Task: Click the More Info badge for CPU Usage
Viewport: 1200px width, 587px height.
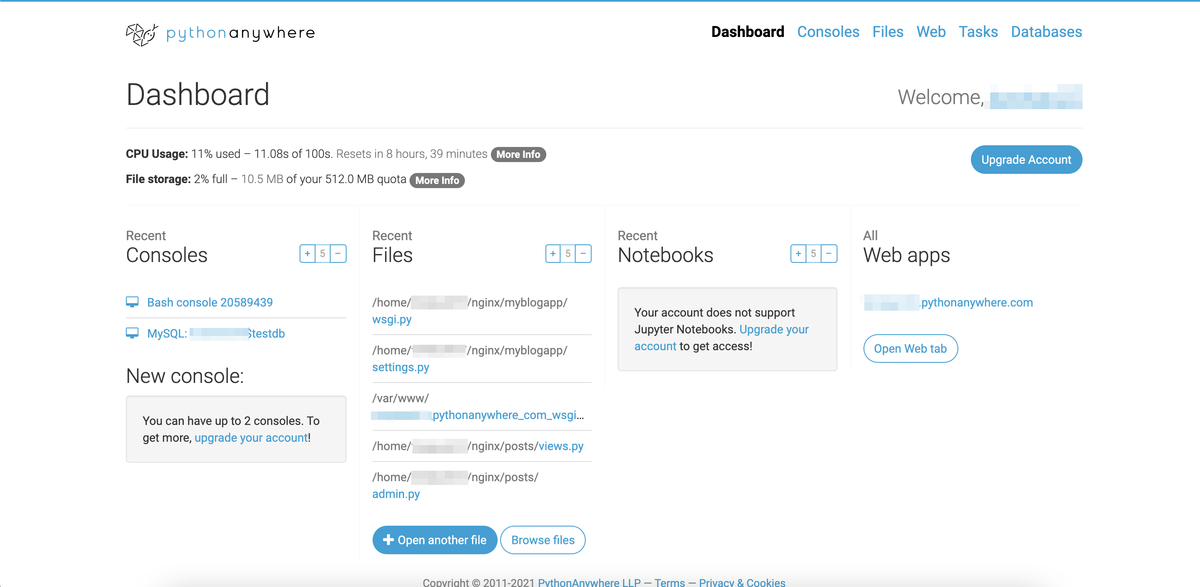Action: click(x=518, y=154)
